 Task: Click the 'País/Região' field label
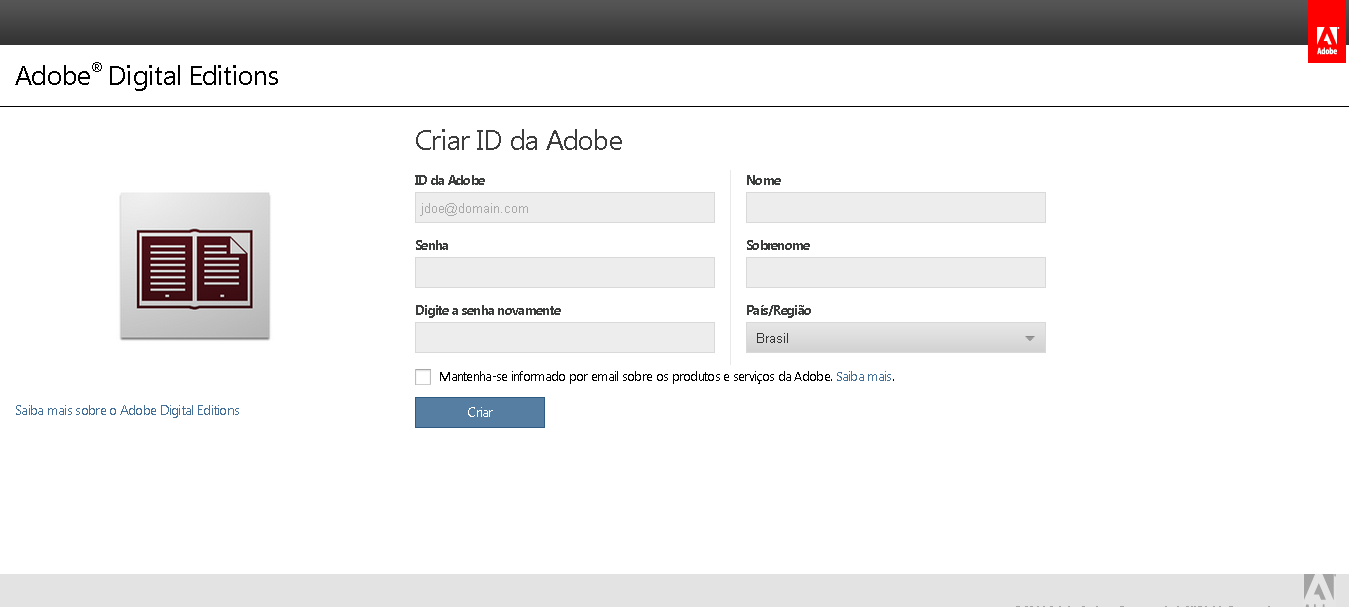click(x=778, y=311)
